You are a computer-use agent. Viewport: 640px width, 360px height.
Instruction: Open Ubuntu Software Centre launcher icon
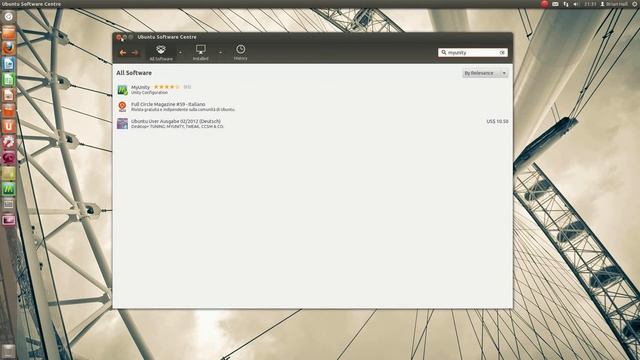[9, 110]
